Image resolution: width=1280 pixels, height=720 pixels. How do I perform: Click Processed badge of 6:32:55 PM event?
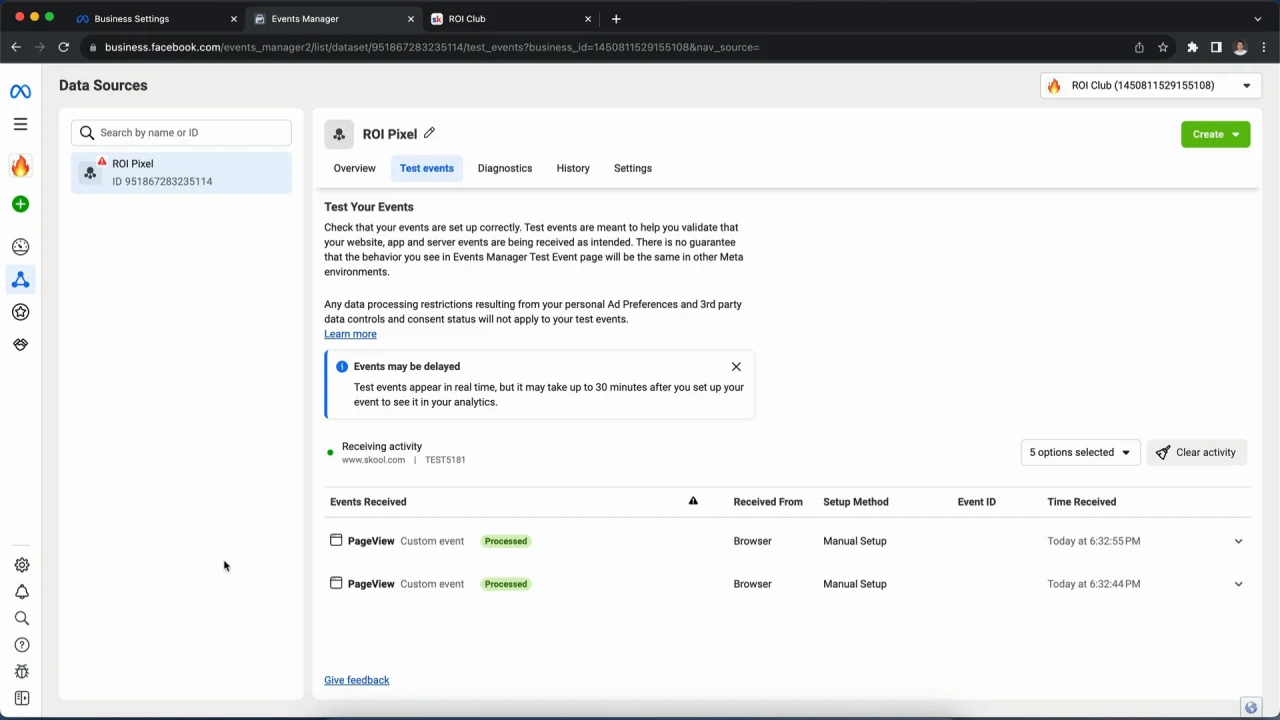505,541
